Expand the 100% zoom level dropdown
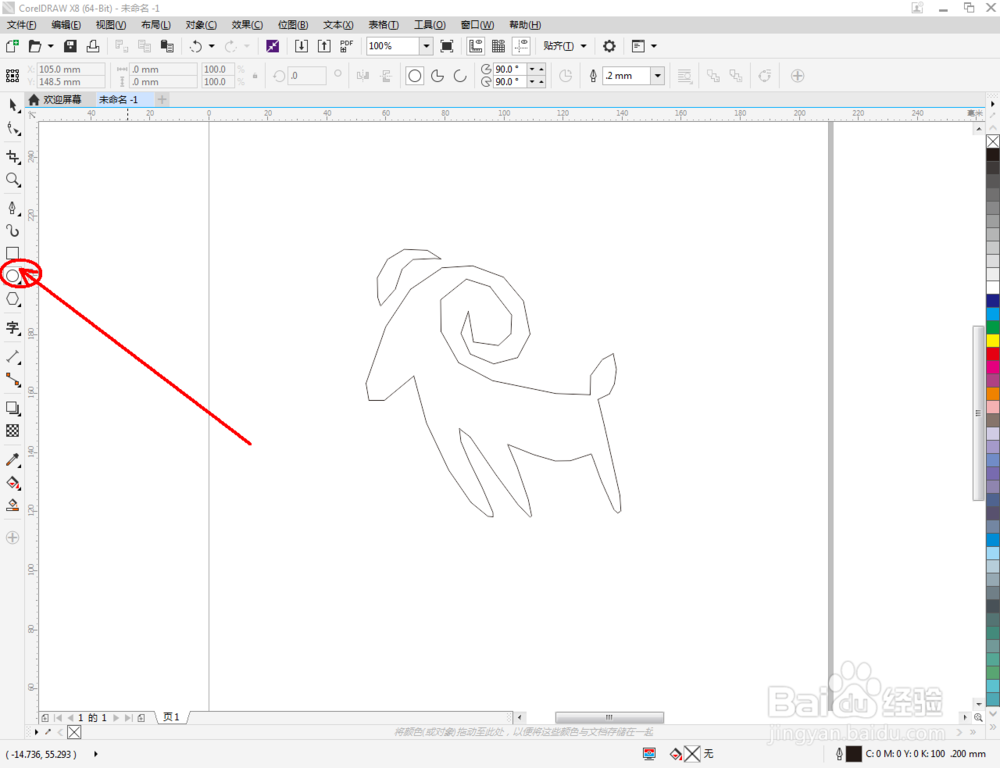1000x768 pixels. pos(426,46)
